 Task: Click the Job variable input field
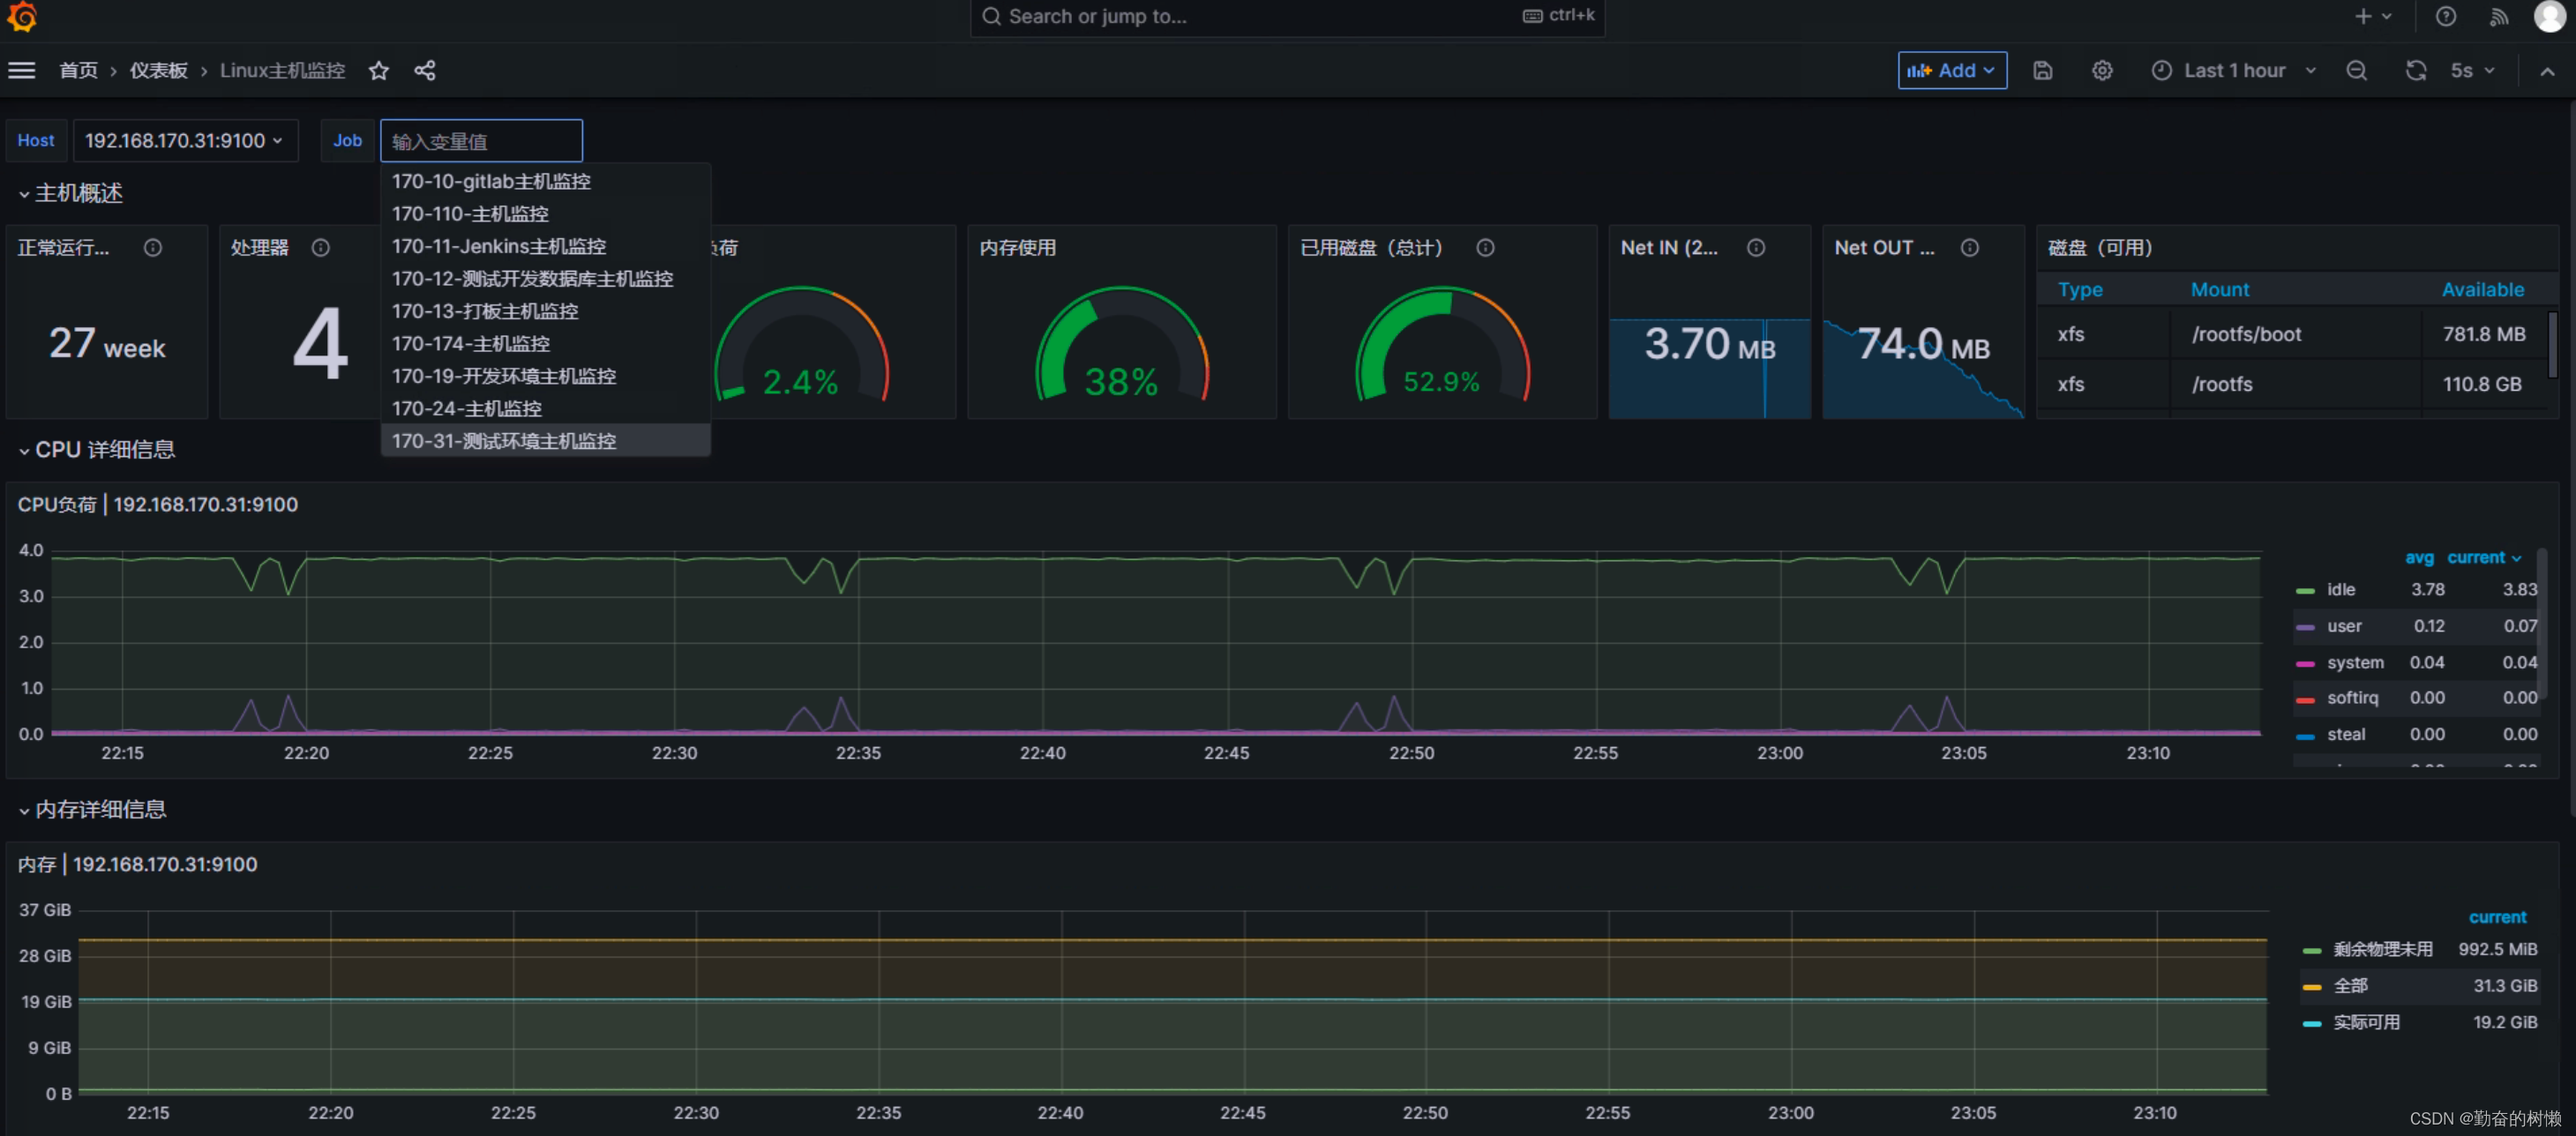[481, 141]
